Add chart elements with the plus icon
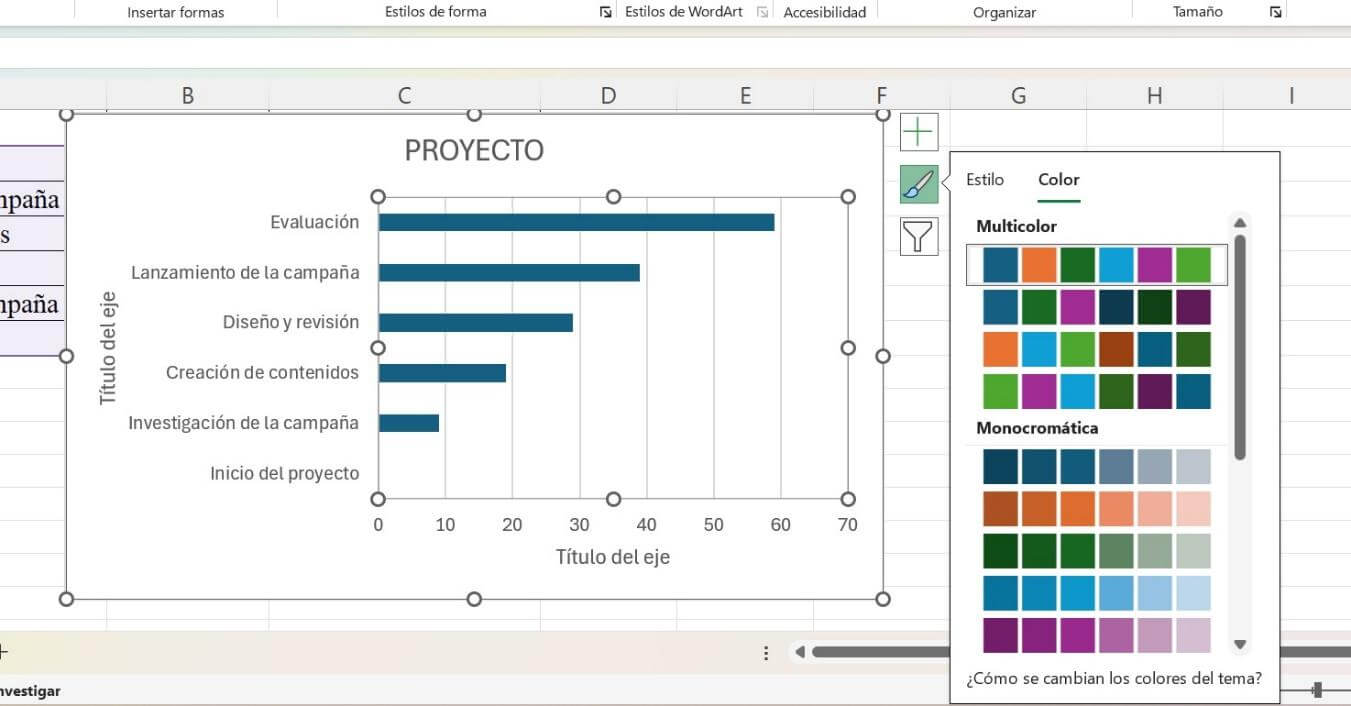1351x706 pixels. click(918, 131)
